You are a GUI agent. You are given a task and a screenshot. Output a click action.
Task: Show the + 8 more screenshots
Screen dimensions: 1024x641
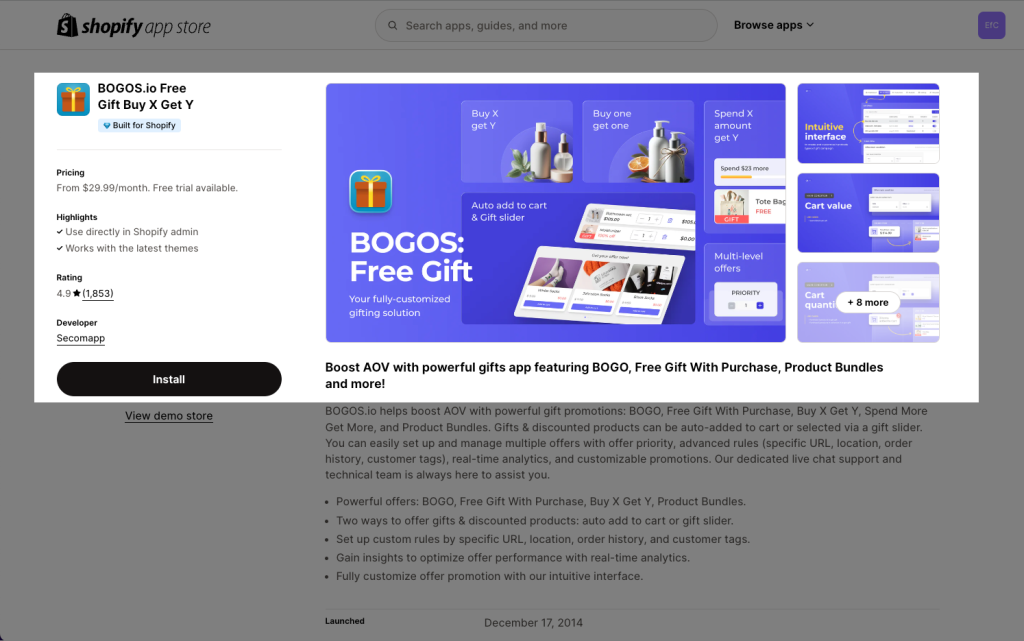pyautogui.click(x=868, y=302)
